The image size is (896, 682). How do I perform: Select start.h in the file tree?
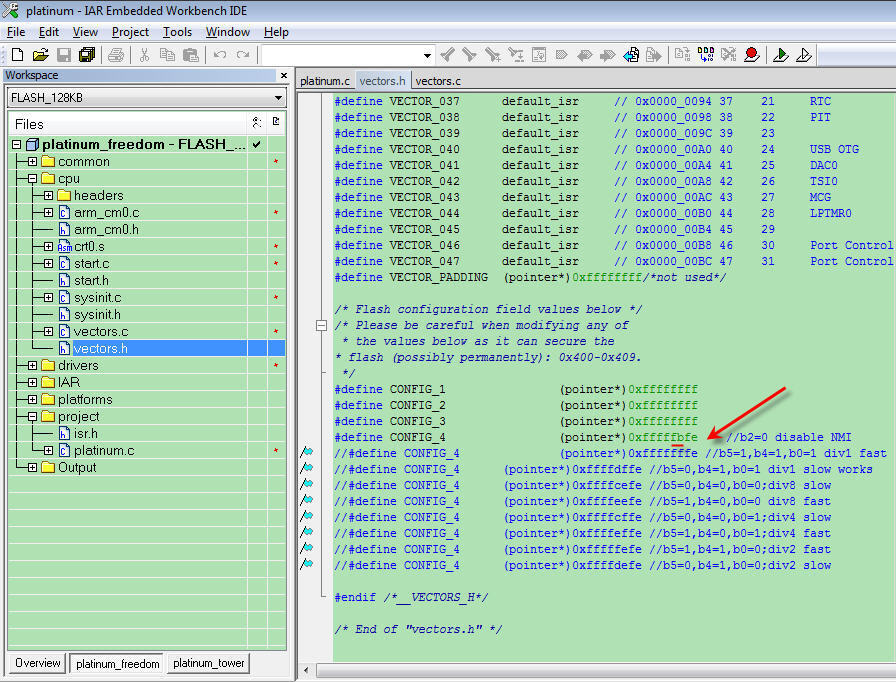click(91, 280)
